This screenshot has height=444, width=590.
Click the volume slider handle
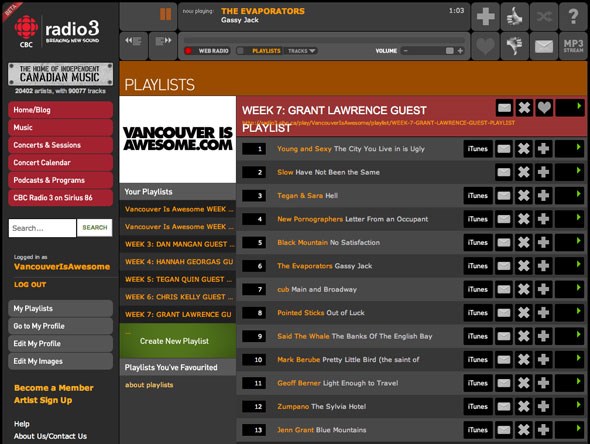tap(449, 51)
